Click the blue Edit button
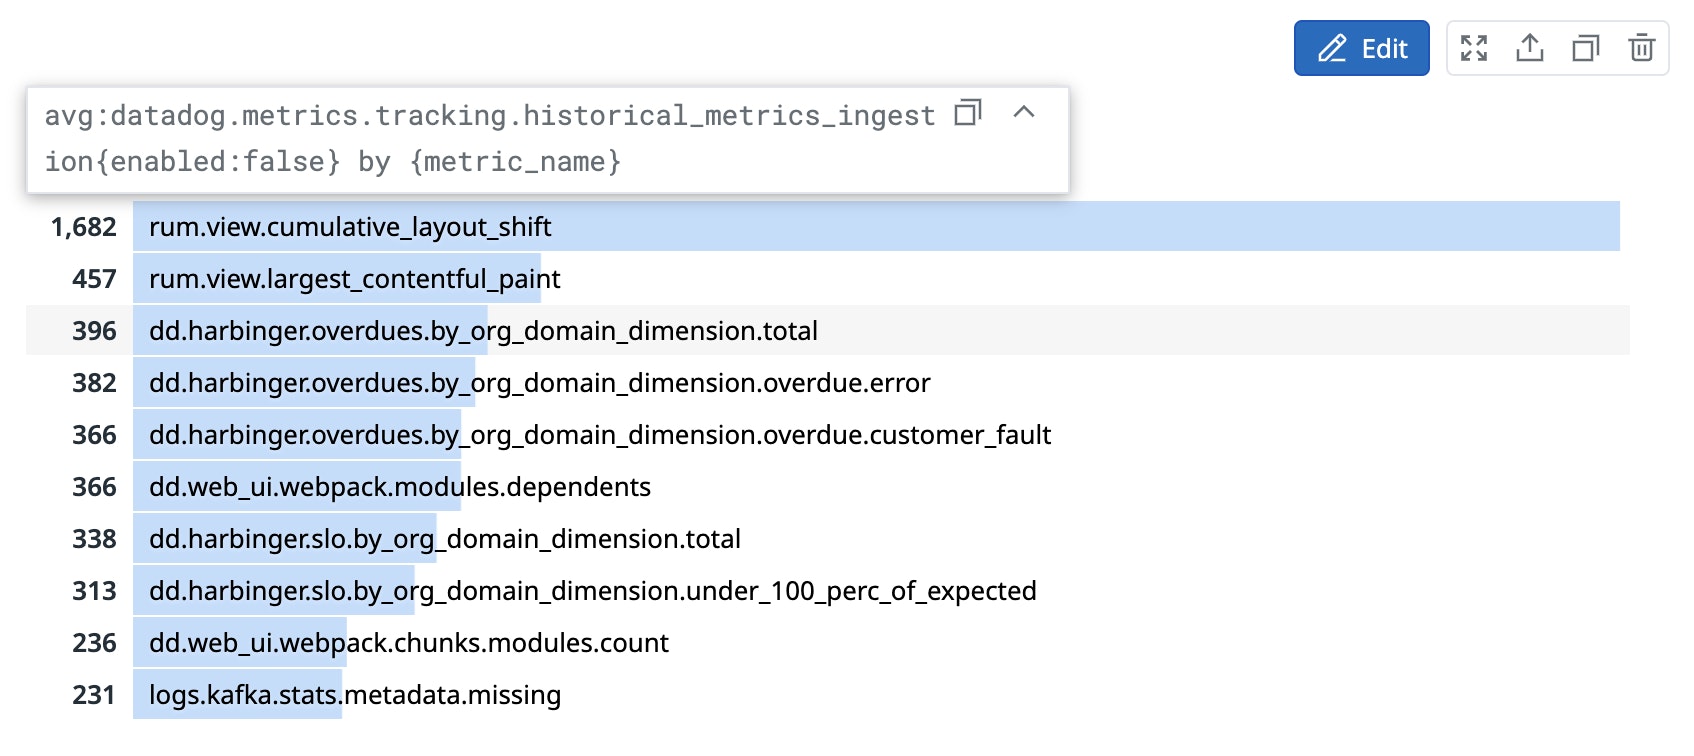Viewport: 1694px width, 756px height. click(x=1361, y=48)
